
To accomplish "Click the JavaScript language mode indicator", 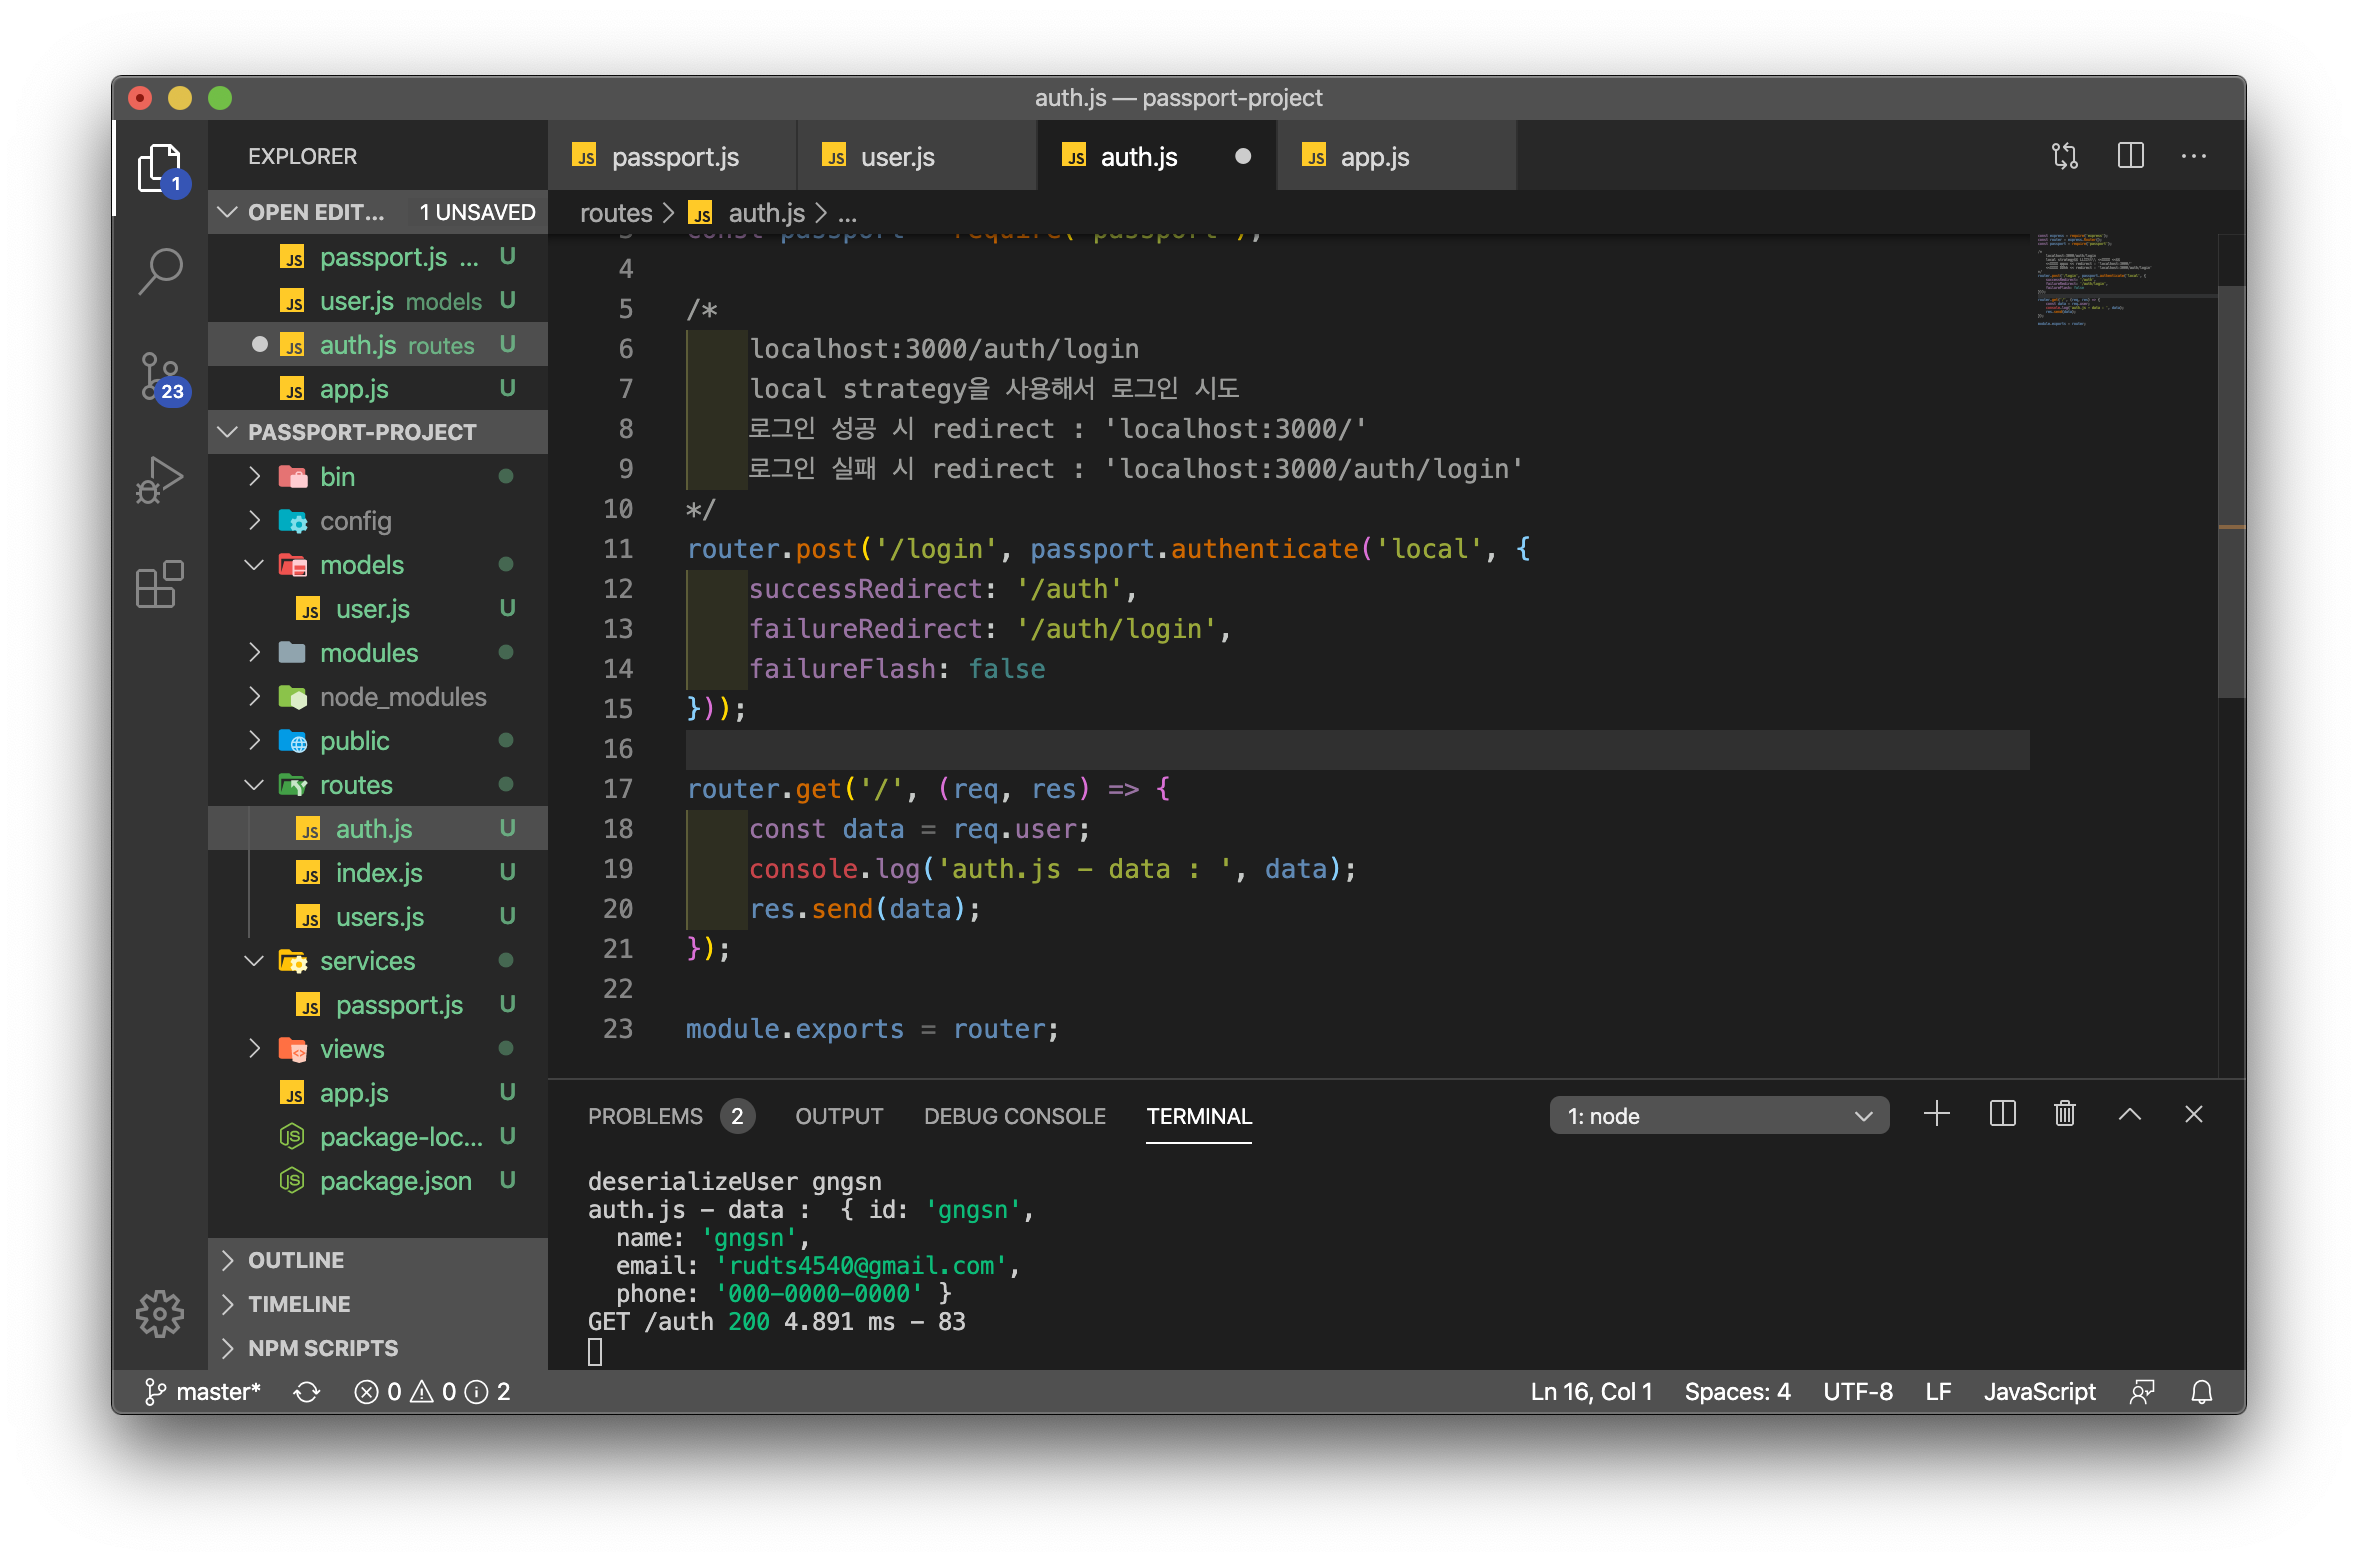I will click(2039, 1392).
